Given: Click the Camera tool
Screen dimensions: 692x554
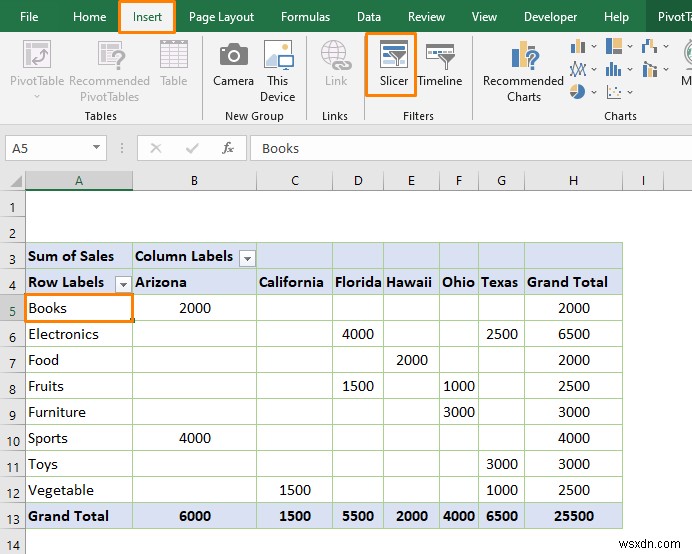Looking at the screenshot, I should tap(233, 64).
